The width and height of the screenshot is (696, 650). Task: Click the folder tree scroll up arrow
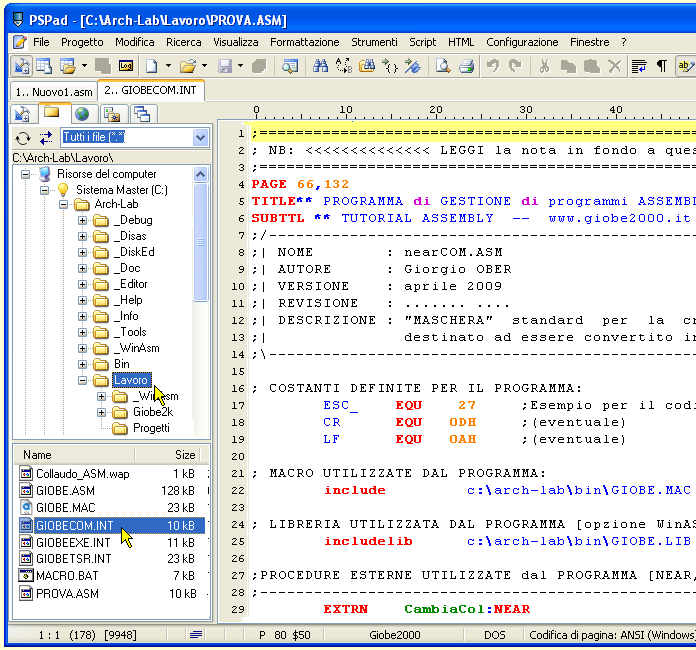coord(200,174)
